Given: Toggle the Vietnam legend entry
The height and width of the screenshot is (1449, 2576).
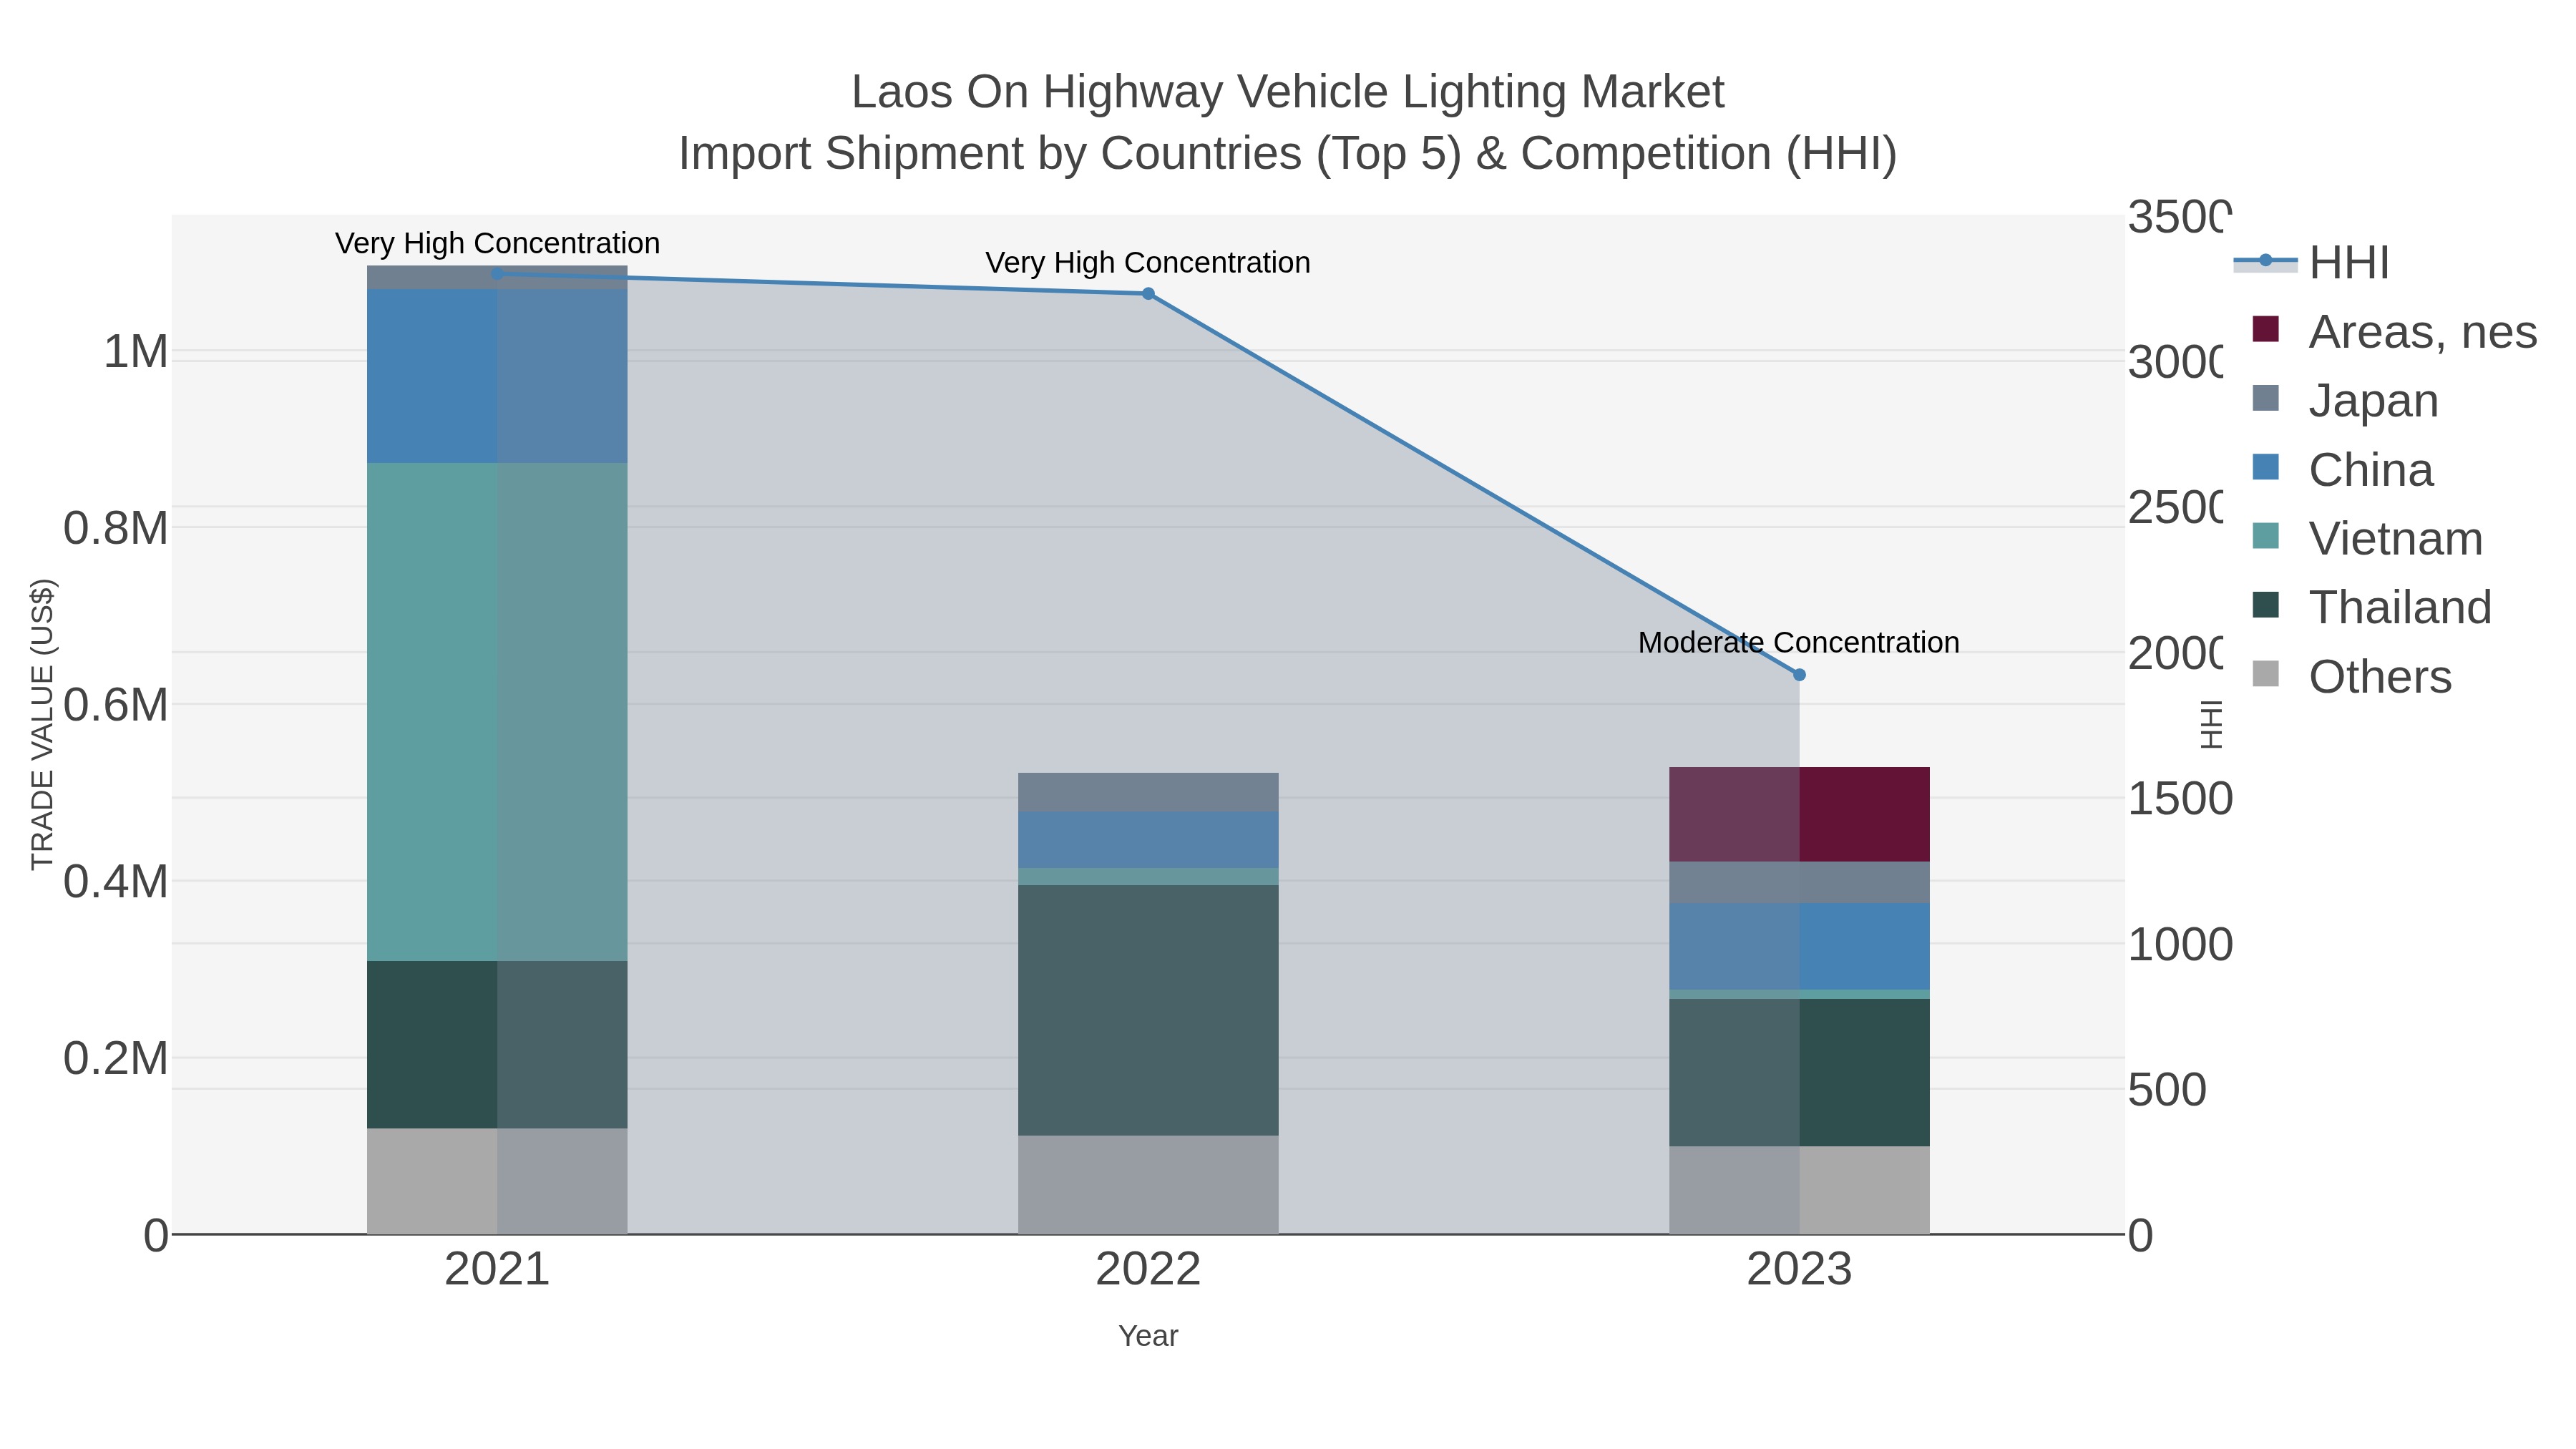Looking at the screenshot, I should [x=2367, y=538].
